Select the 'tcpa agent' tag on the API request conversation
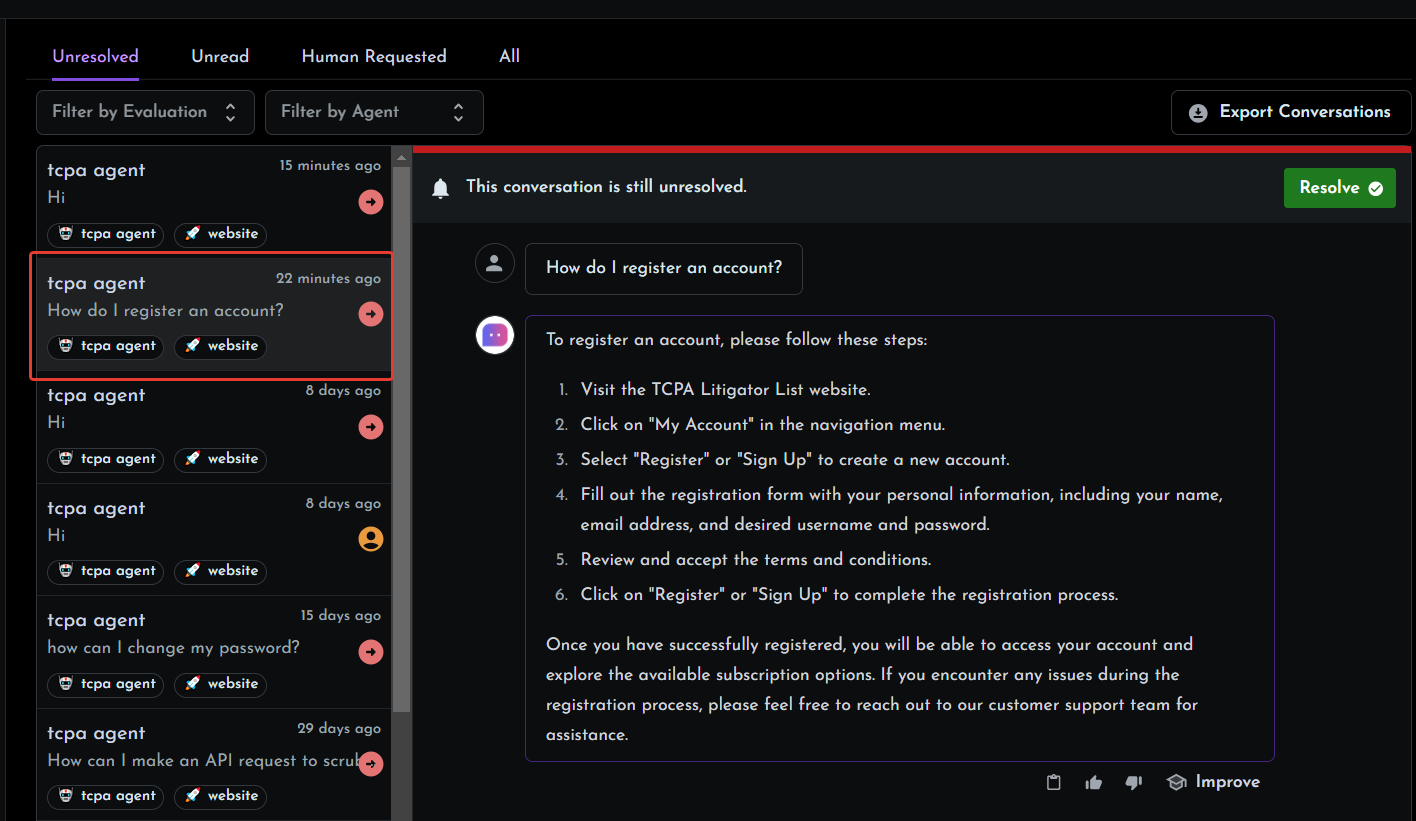Screen dimensions: 1416x821 (x=105, y=796)
